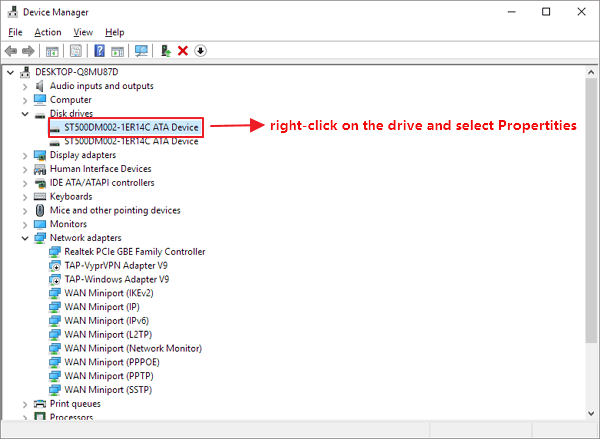Expand the Keyboards category
The height and width of the screenshot is (439, 600).
tap(25, 197)
